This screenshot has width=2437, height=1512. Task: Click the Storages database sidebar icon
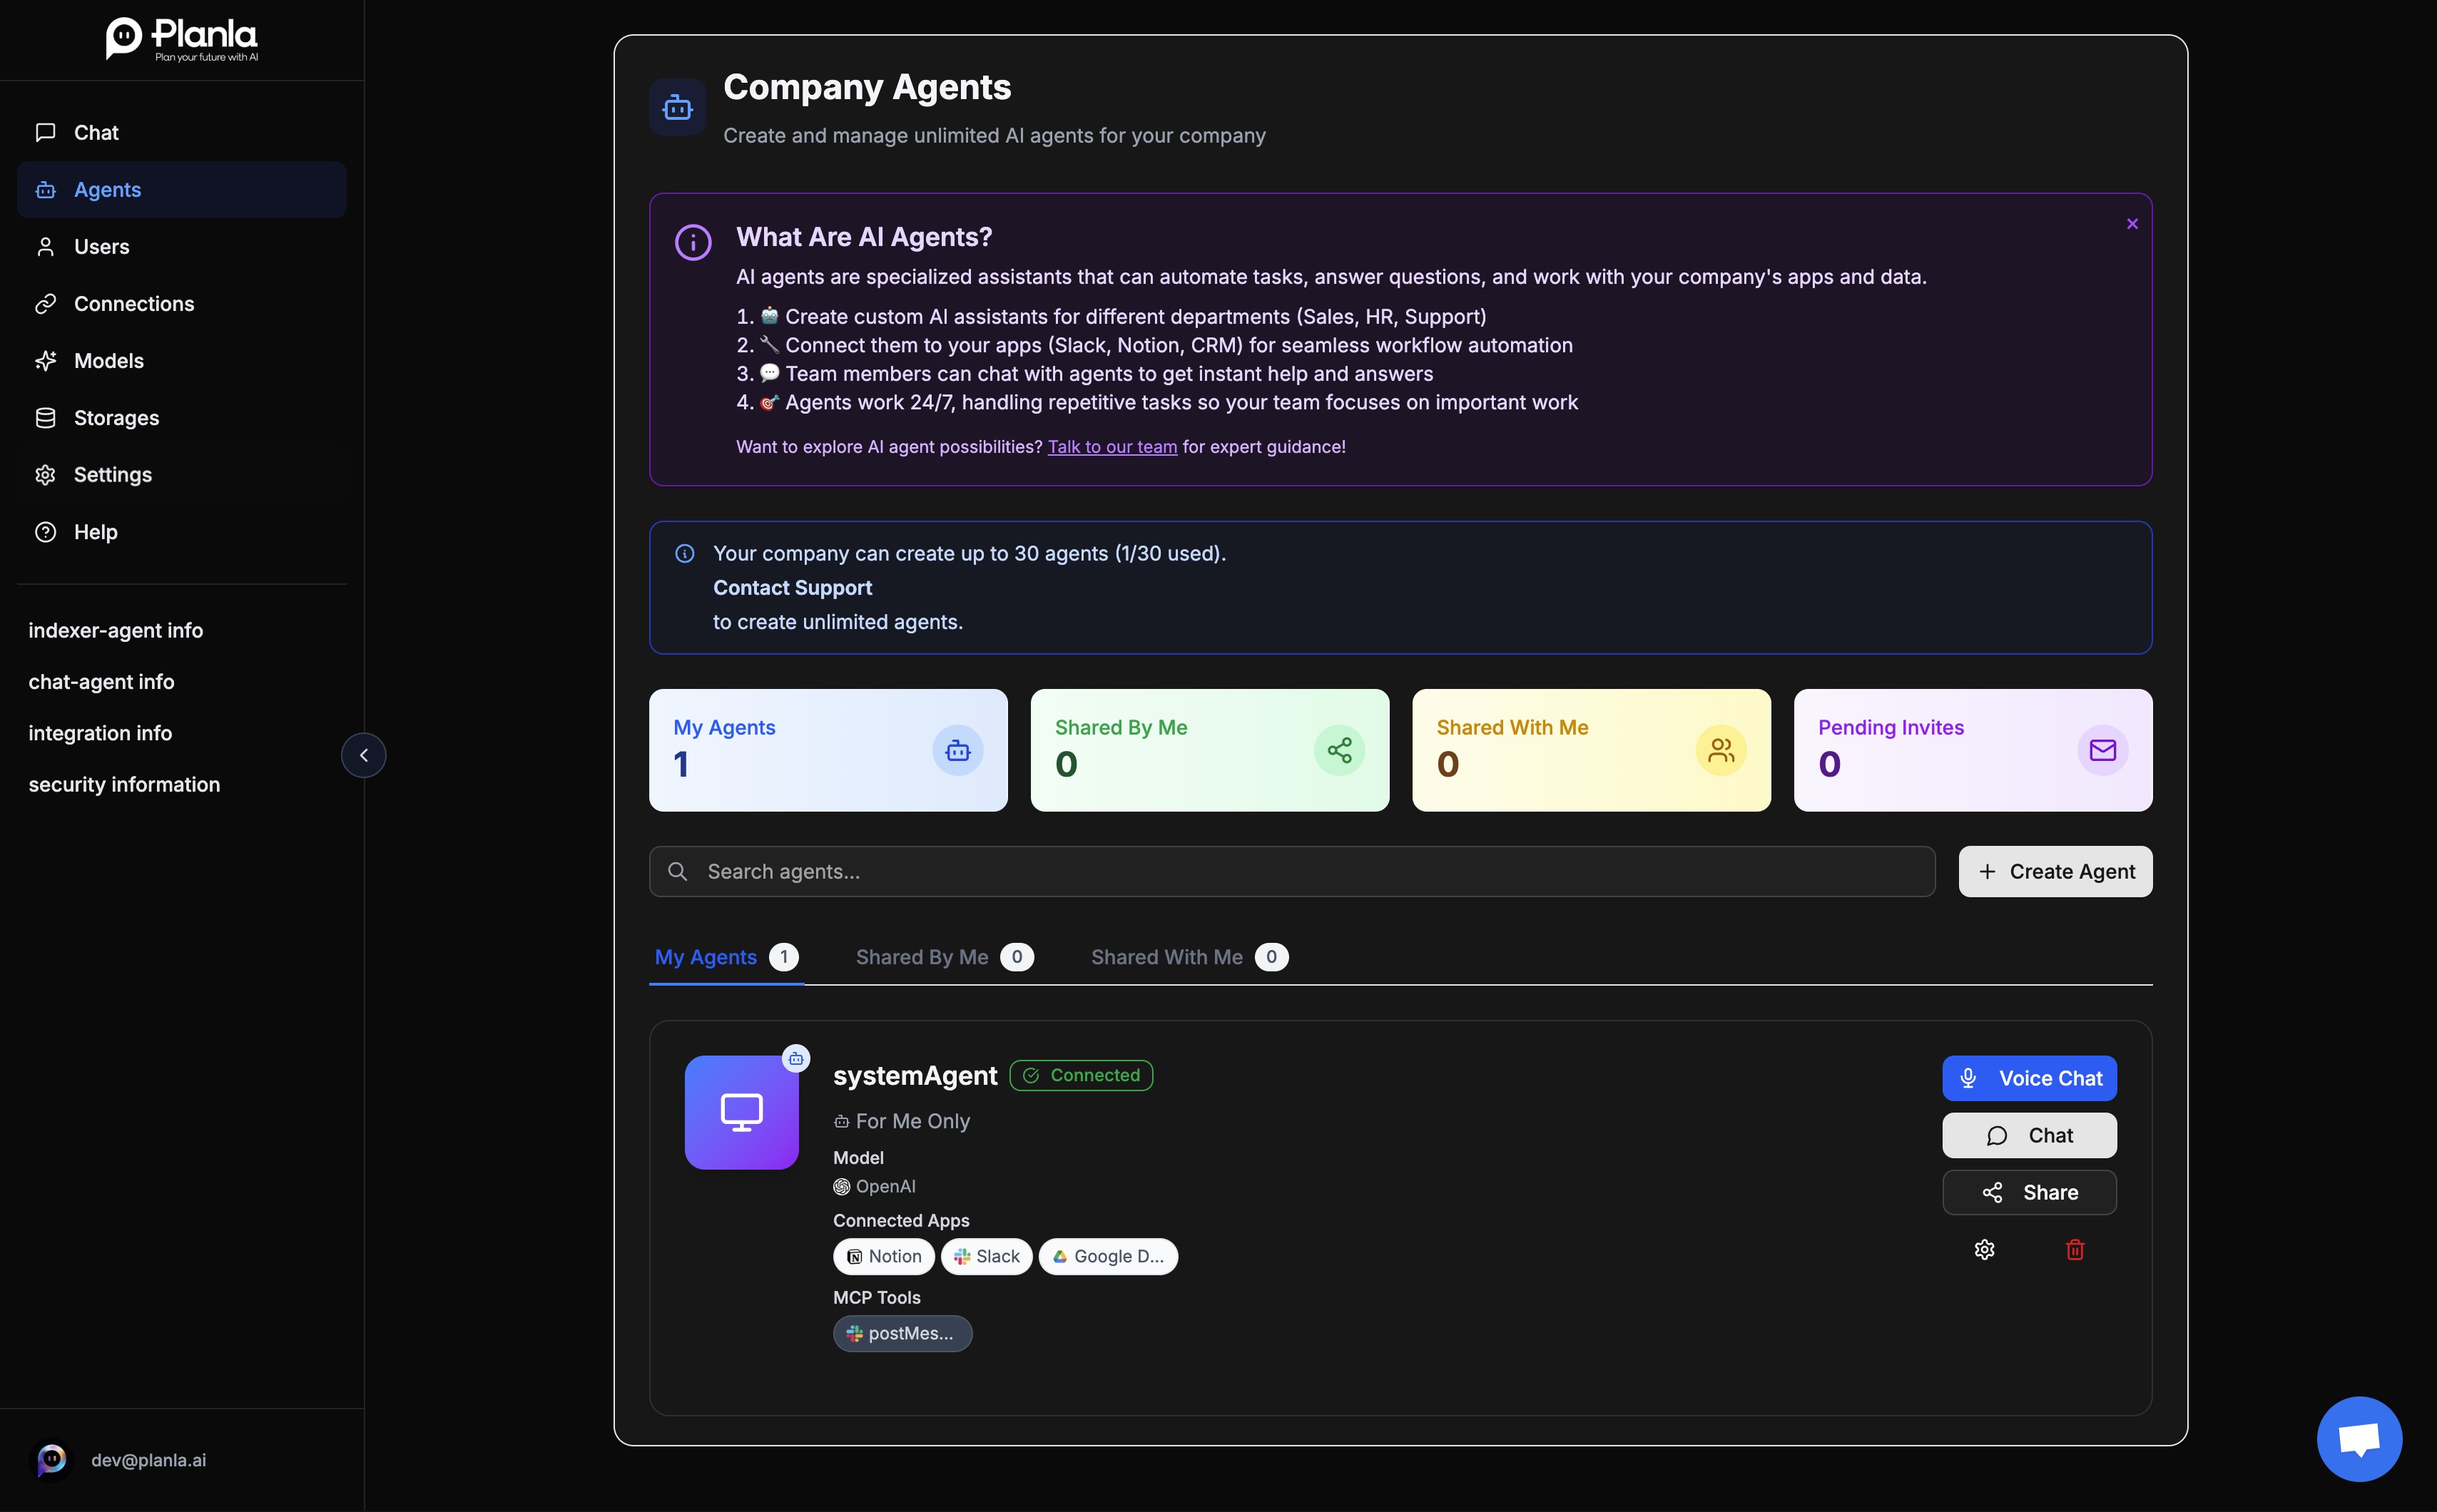[46, 418]
